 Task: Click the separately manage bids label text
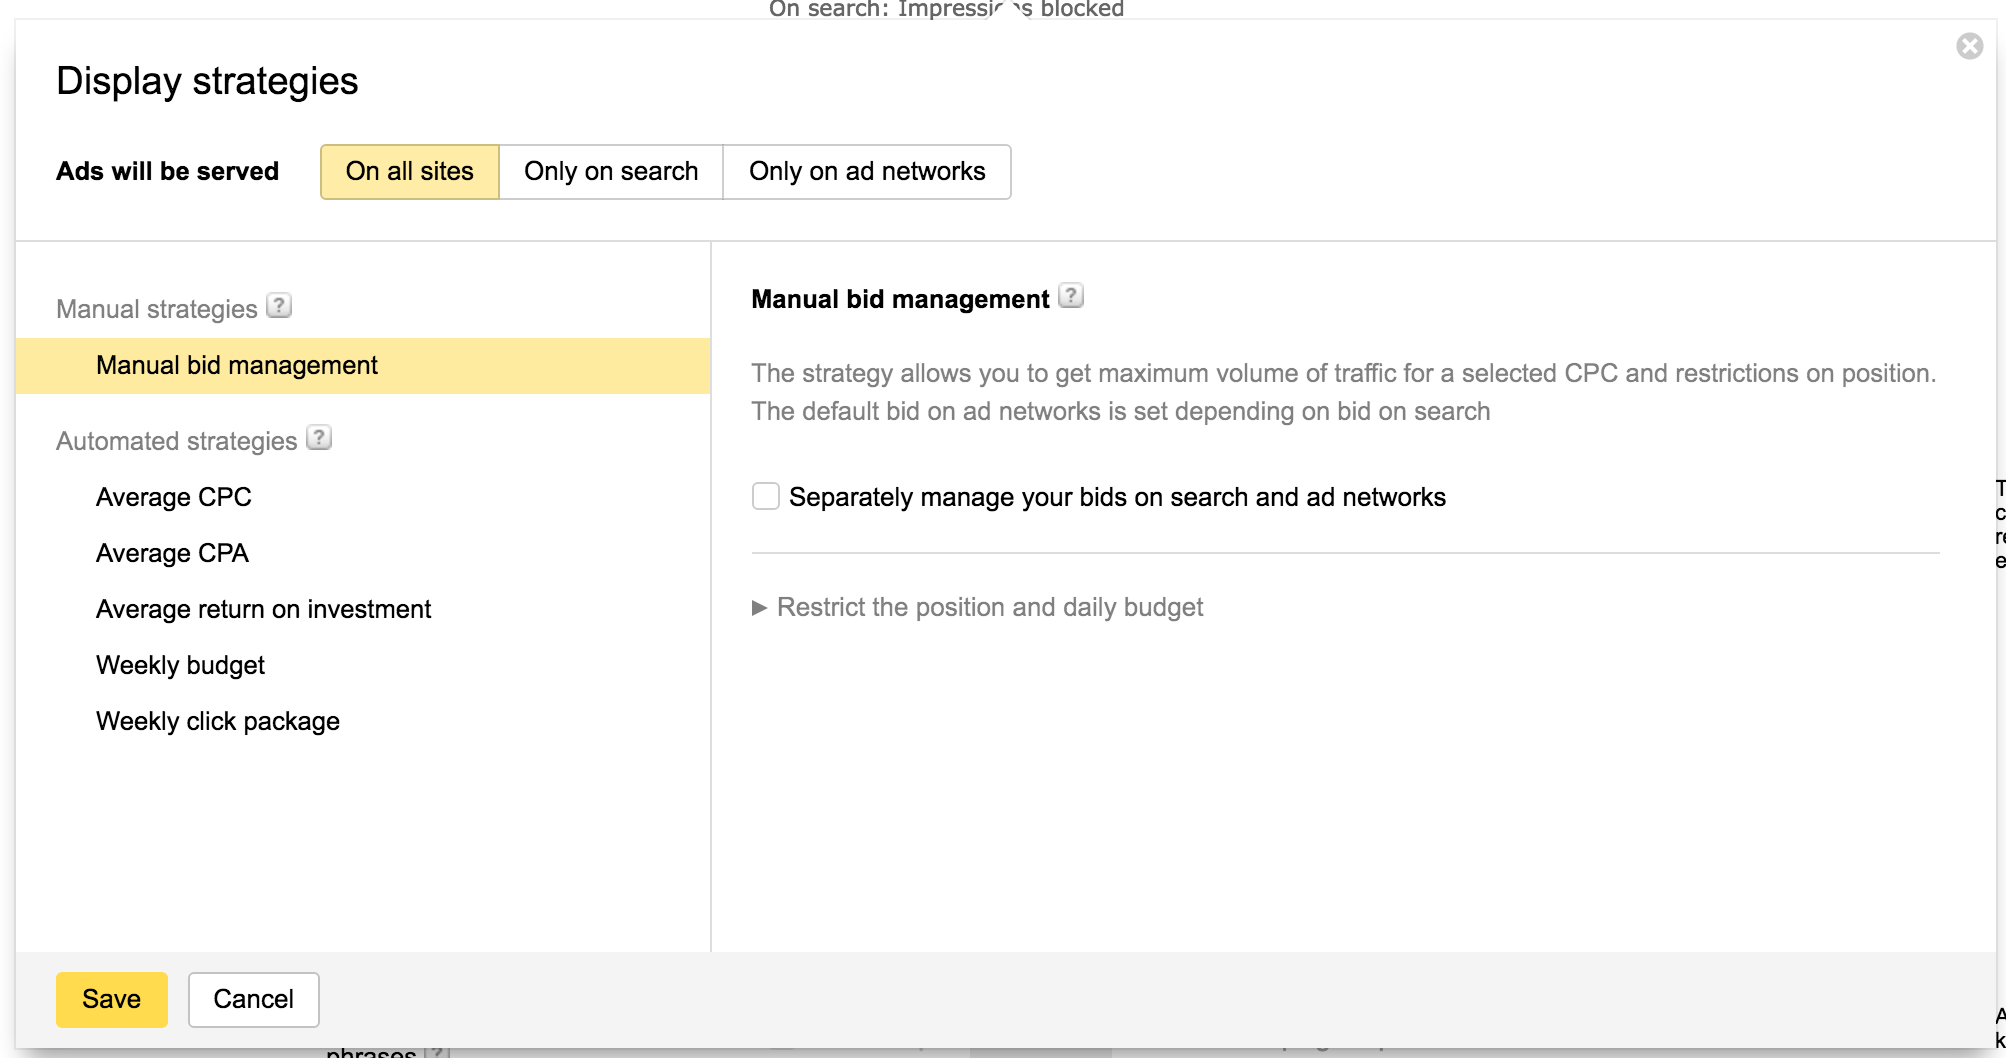(x=1117, y=497)
